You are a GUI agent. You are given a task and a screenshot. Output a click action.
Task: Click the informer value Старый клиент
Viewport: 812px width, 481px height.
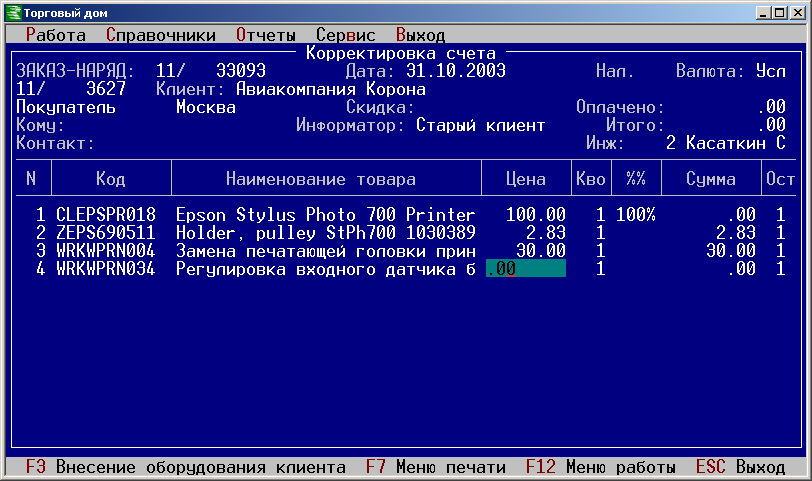pyautogui.click(x=481, y=125)
